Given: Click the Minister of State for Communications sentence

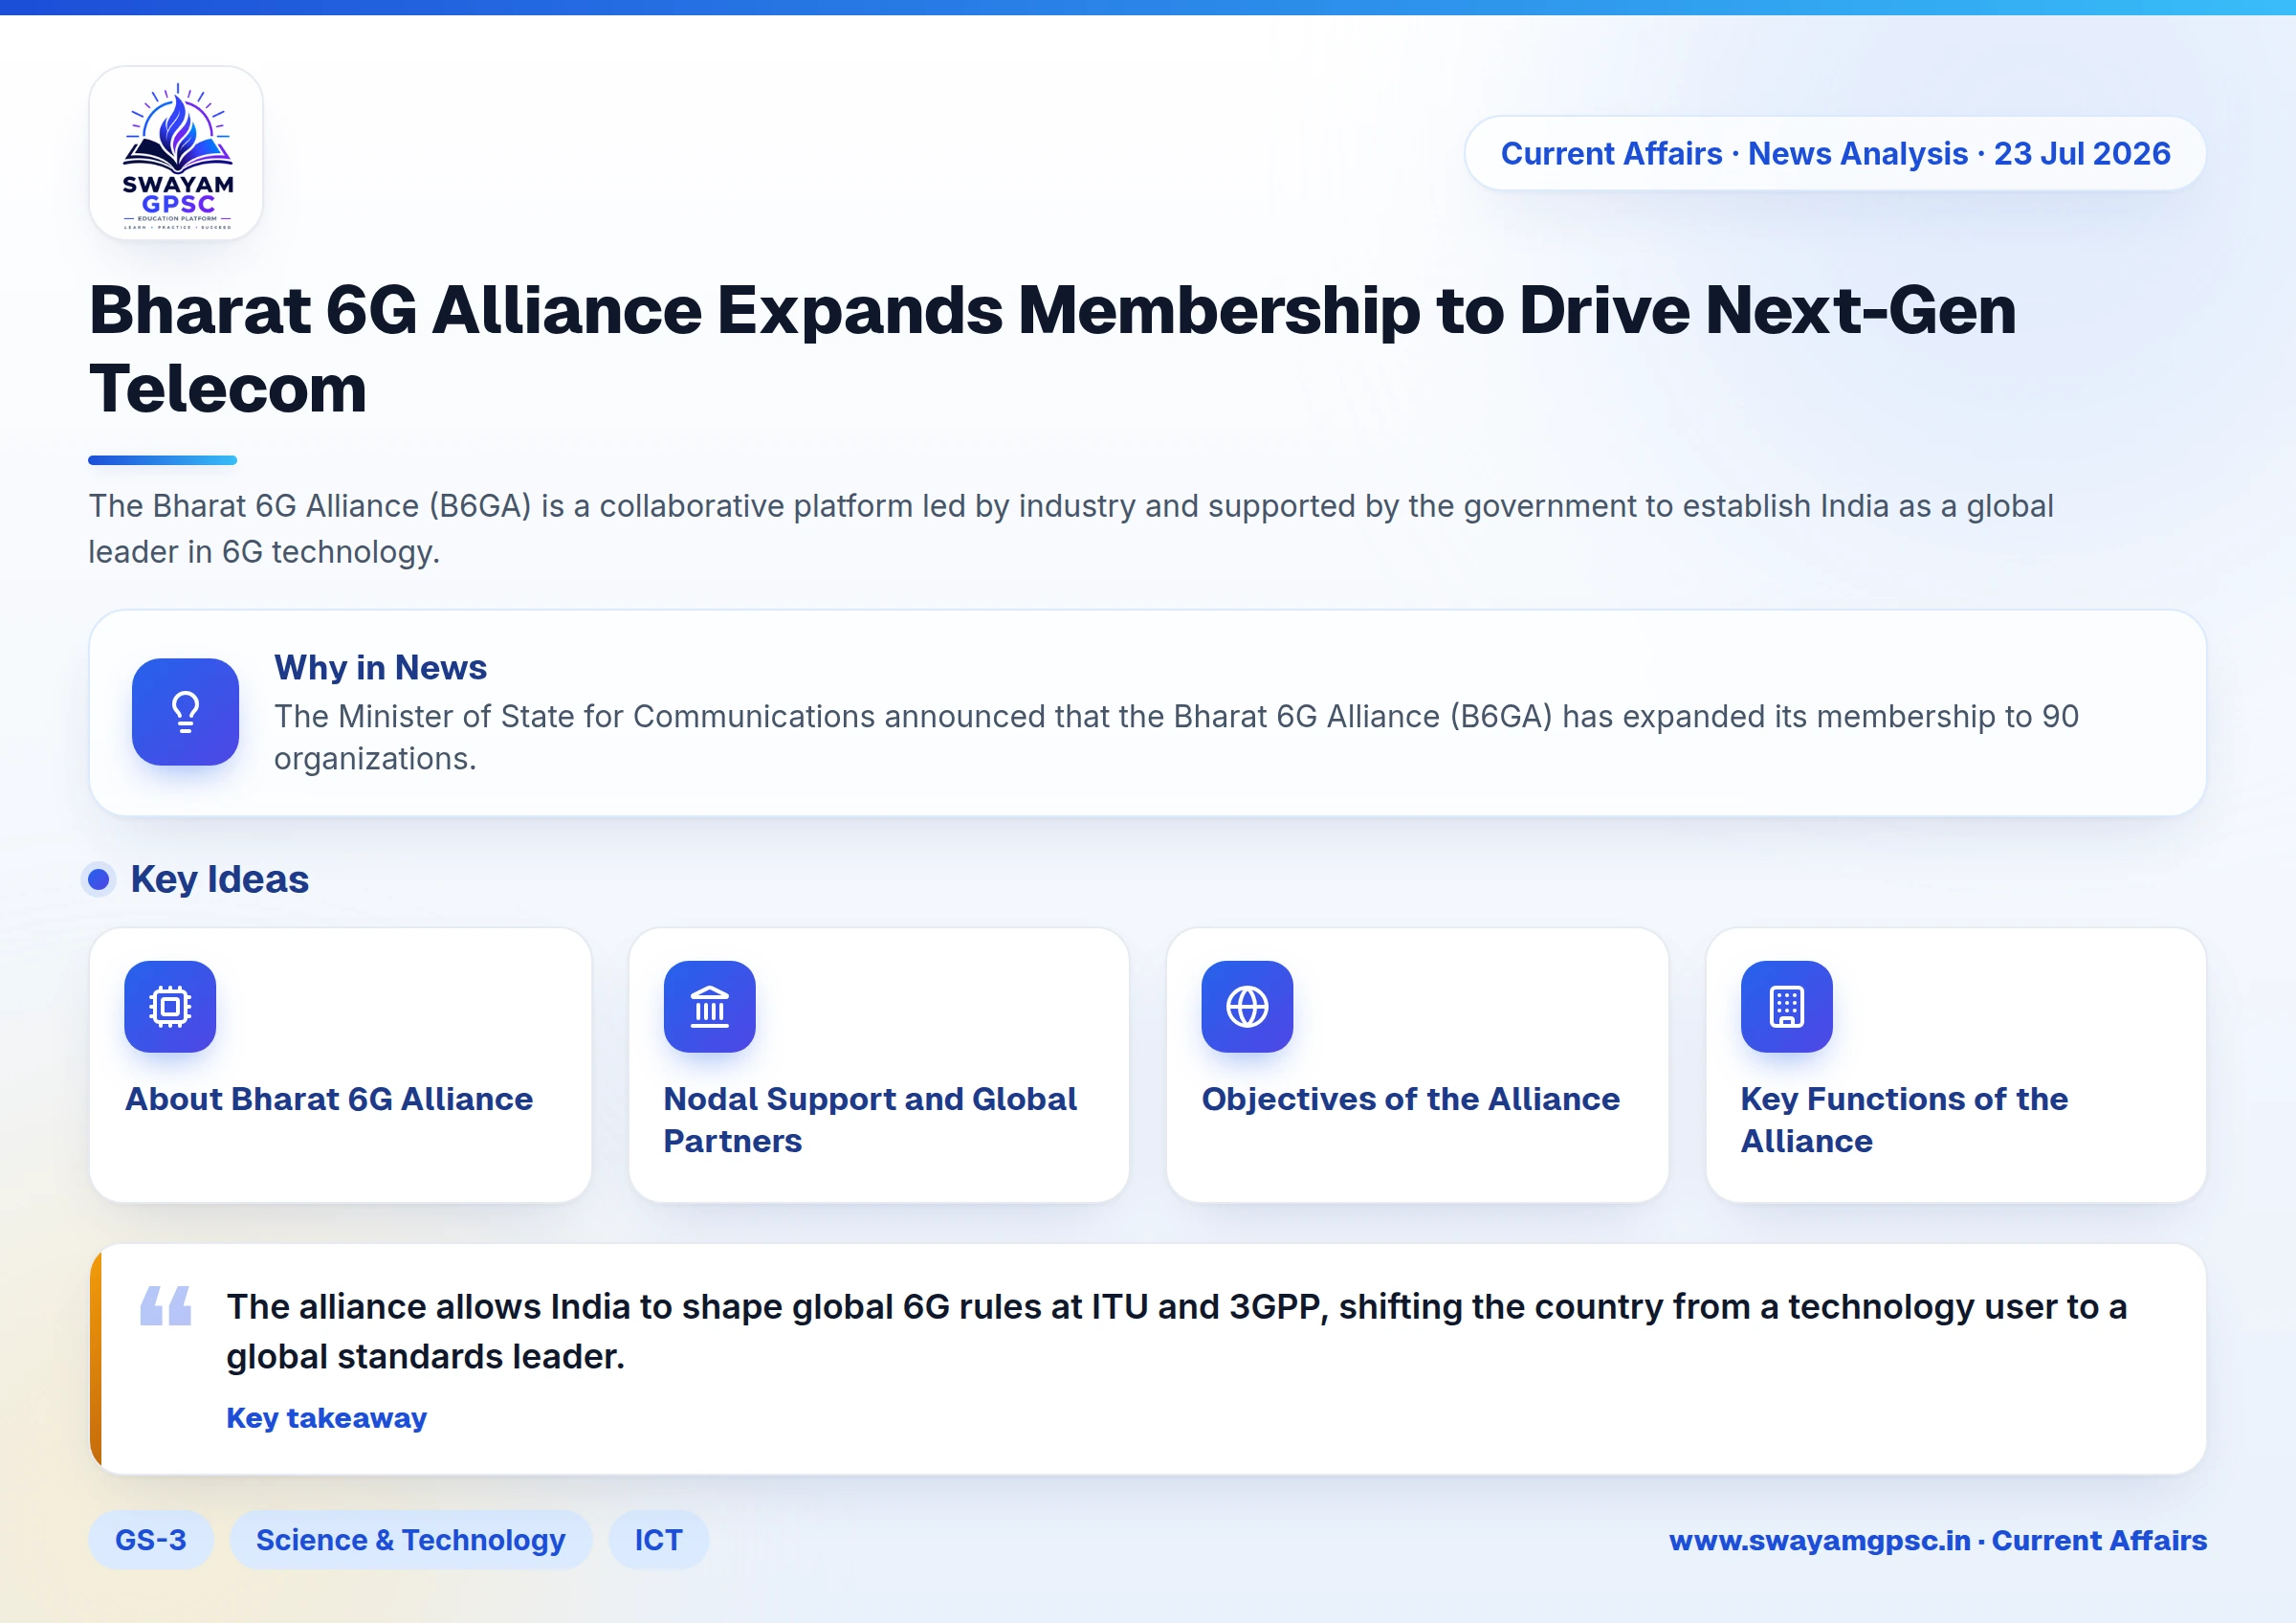Looking at the screenshot, I should (x=1176, y=737).
